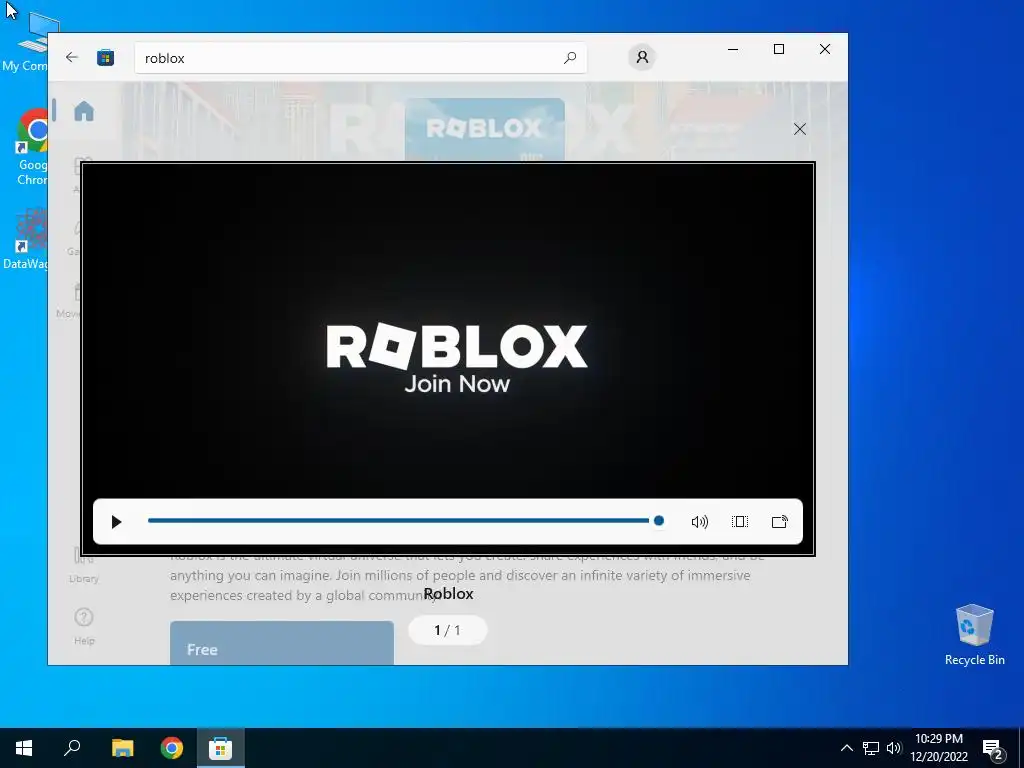Open the system volume tray icon

point(894,748)
